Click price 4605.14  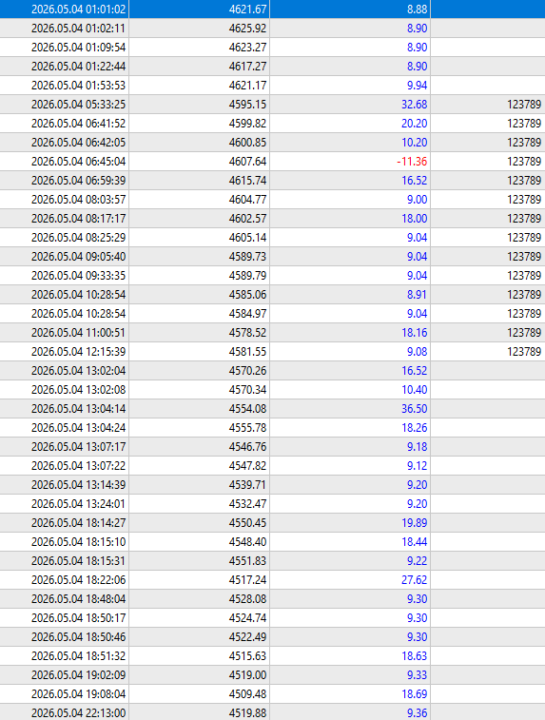click(x=247, y=238)
